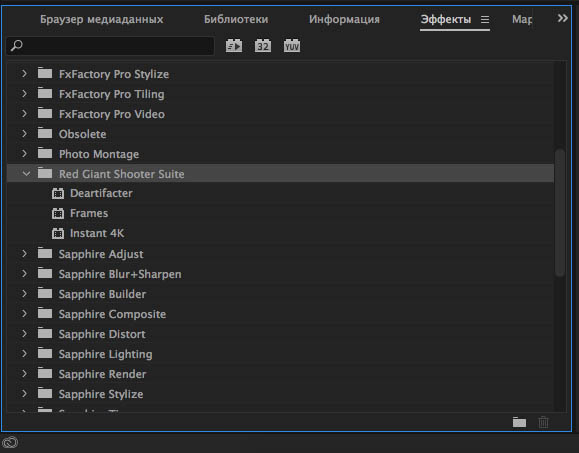This screenshot has height=453, width=579.
Task: Expand the Obsolete folder
Action: tap(24, 133)
